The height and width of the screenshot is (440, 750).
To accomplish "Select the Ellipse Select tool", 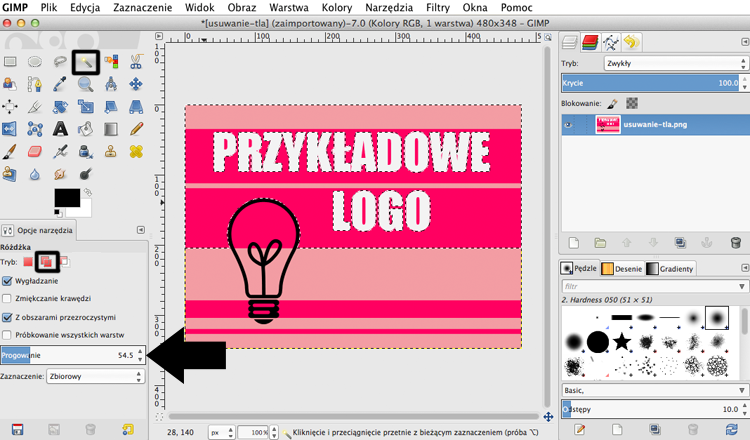I will 34,62.
